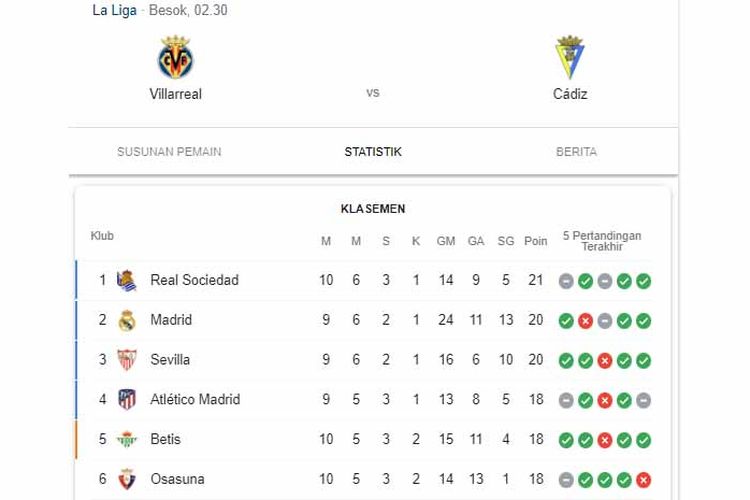Open the Berita tab

576,152
